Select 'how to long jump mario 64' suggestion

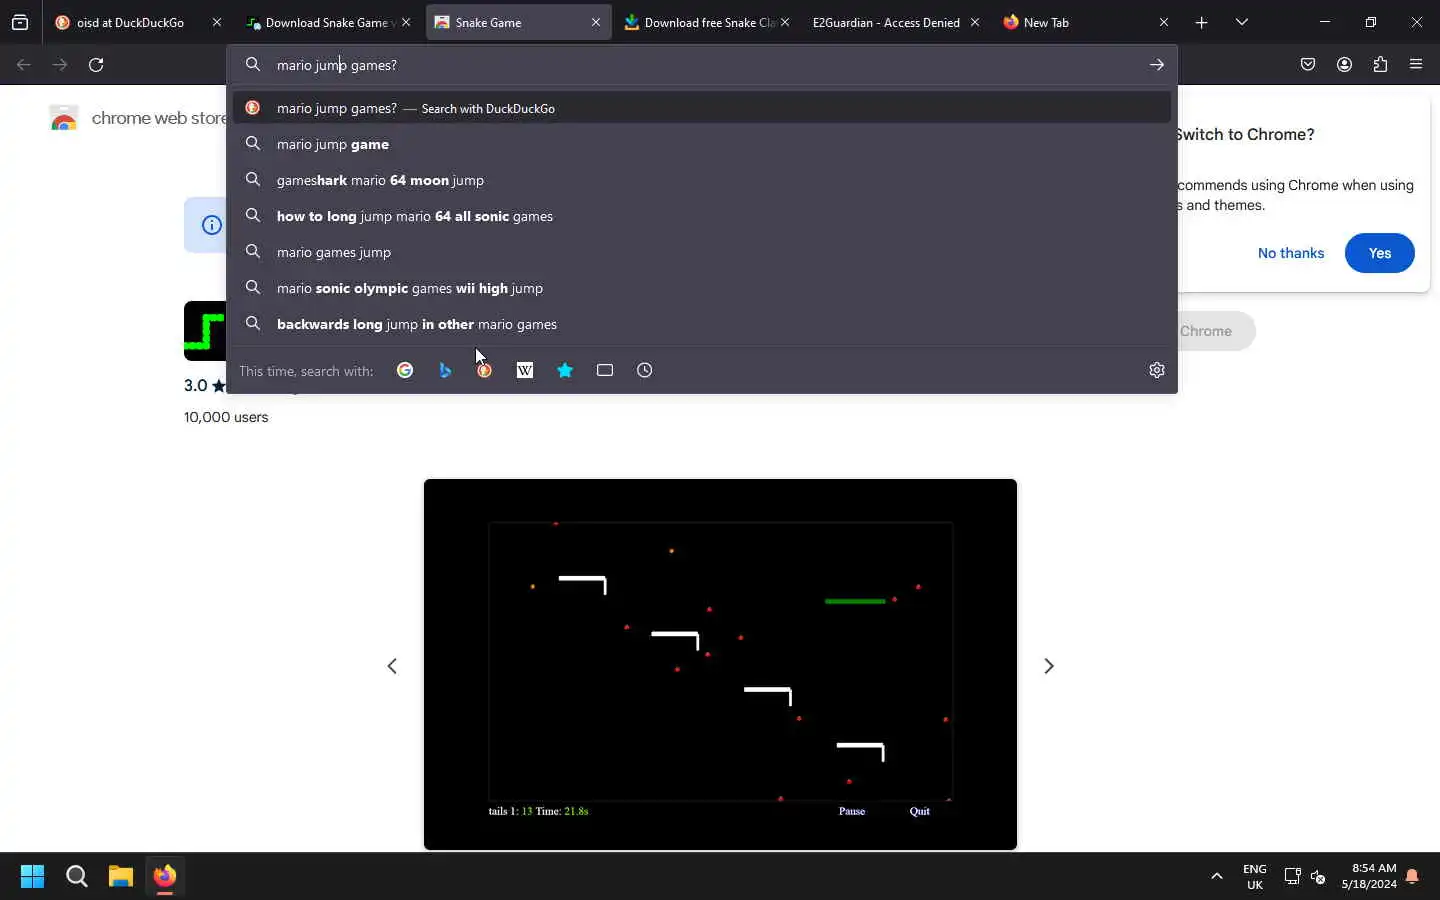pyautogui.click(x=702, y=216)
